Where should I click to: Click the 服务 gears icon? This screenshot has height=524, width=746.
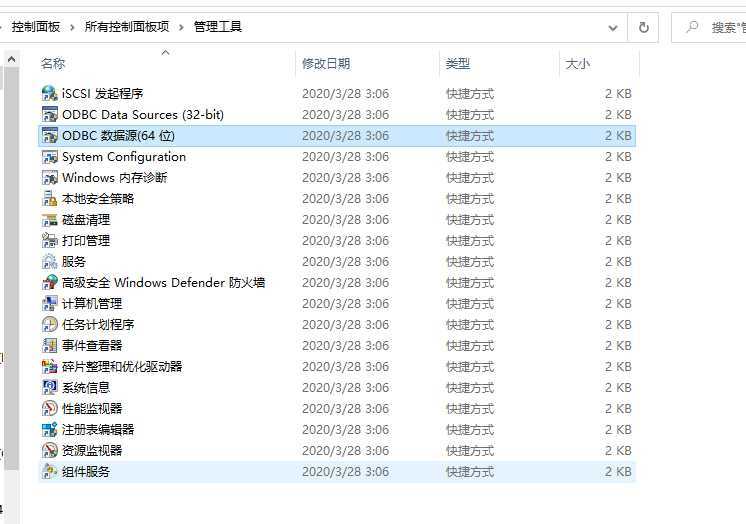(x=49, y=261)
